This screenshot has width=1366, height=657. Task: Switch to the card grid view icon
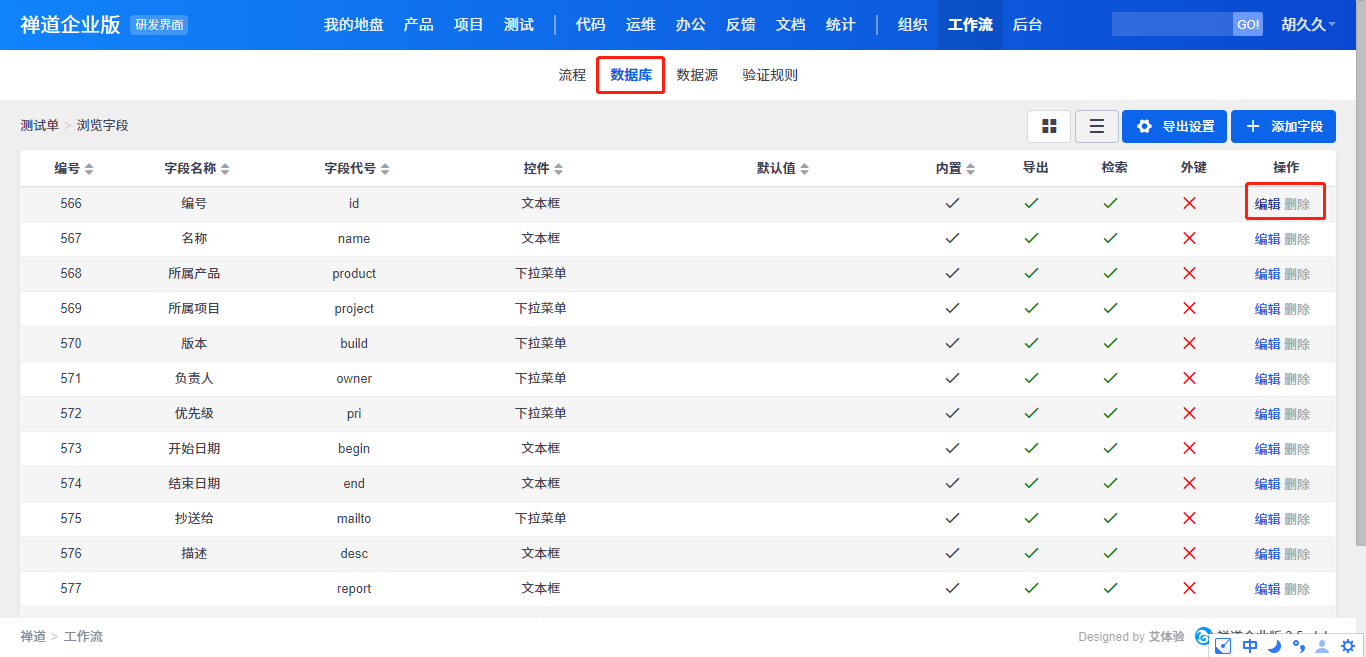point(1049,126)
